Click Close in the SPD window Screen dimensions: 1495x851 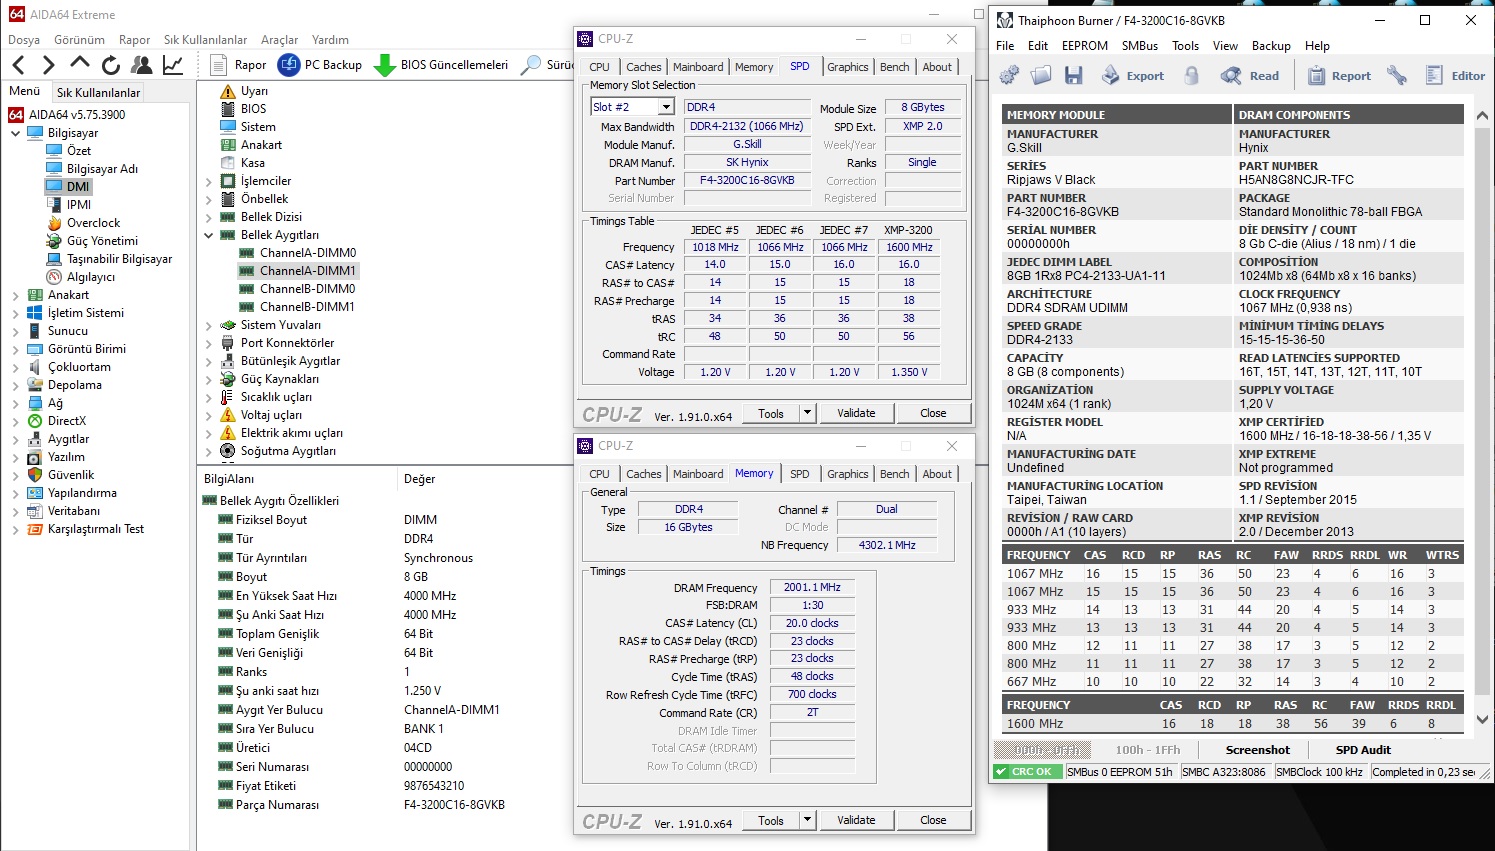coord(933,413)
